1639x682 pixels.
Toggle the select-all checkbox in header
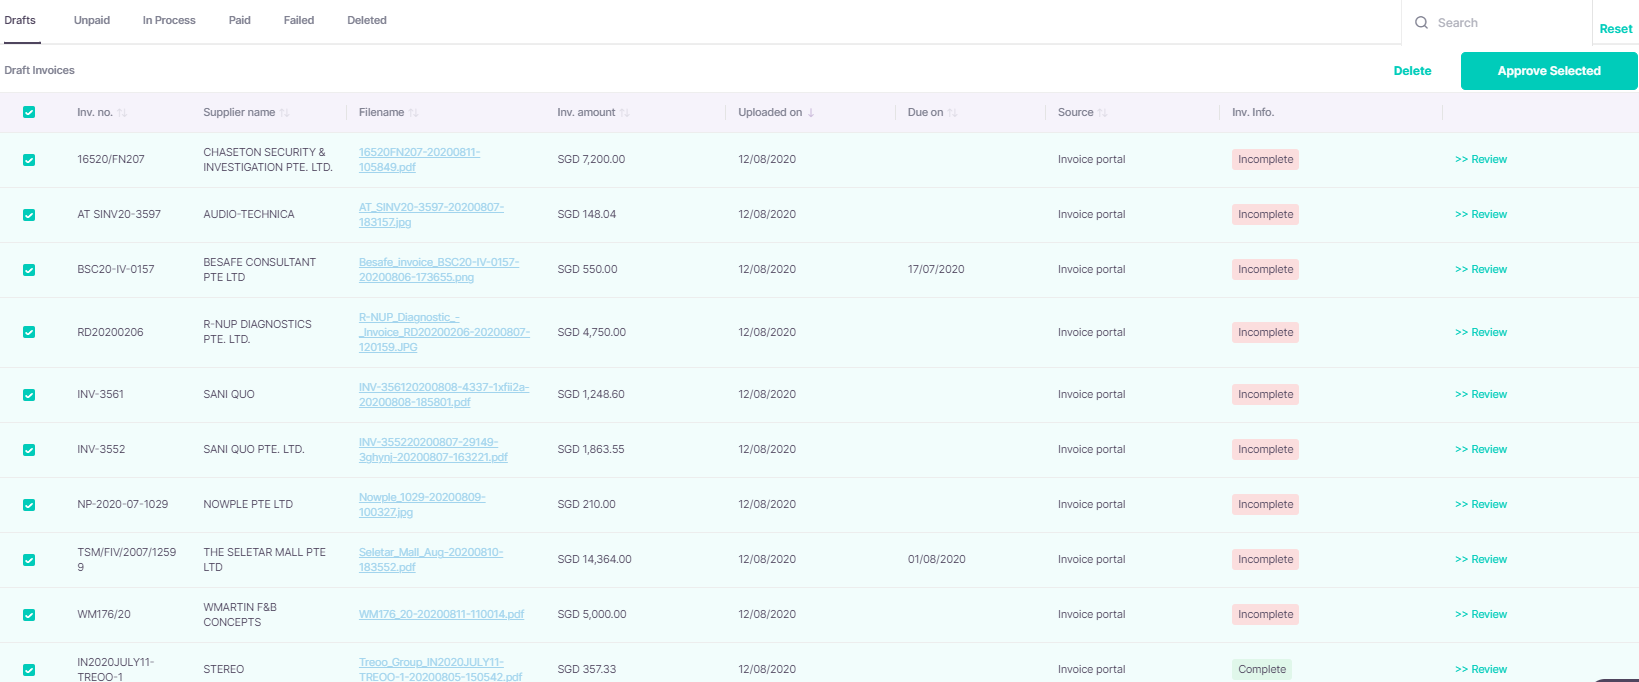pos(29,112)
